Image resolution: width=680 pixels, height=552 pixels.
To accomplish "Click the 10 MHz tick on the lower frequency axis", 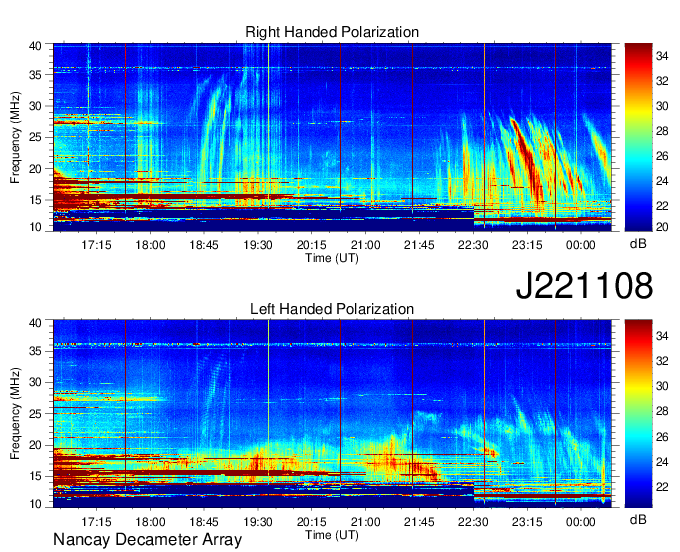I will pos(35,503).
